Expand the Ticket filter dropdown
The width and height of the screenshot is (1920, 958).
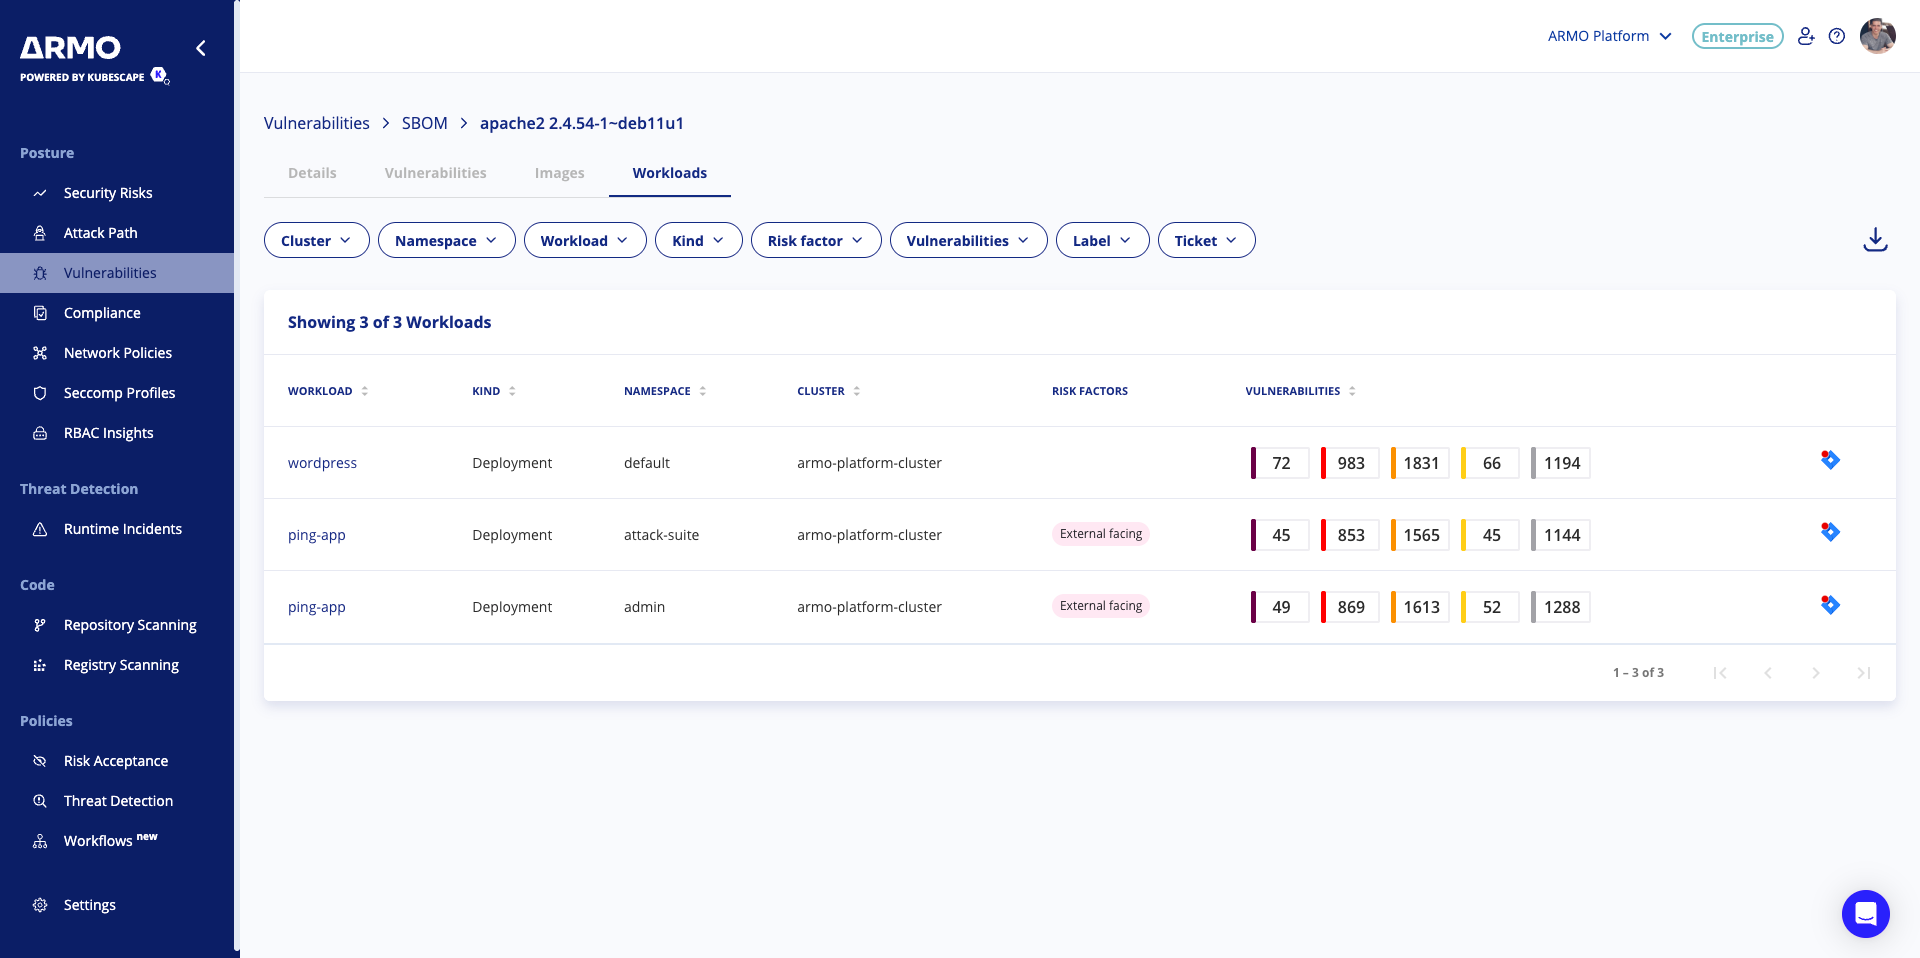tap(1207, 240)
